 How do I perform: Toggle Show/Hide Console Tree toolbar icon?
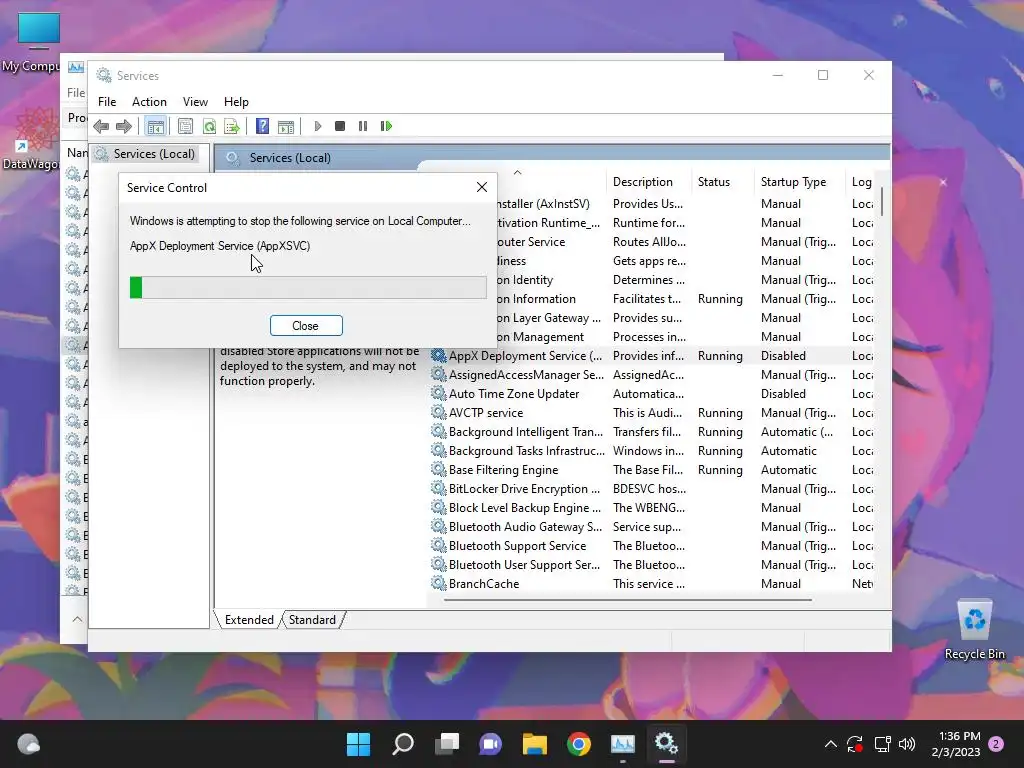[x=155, y=126]
